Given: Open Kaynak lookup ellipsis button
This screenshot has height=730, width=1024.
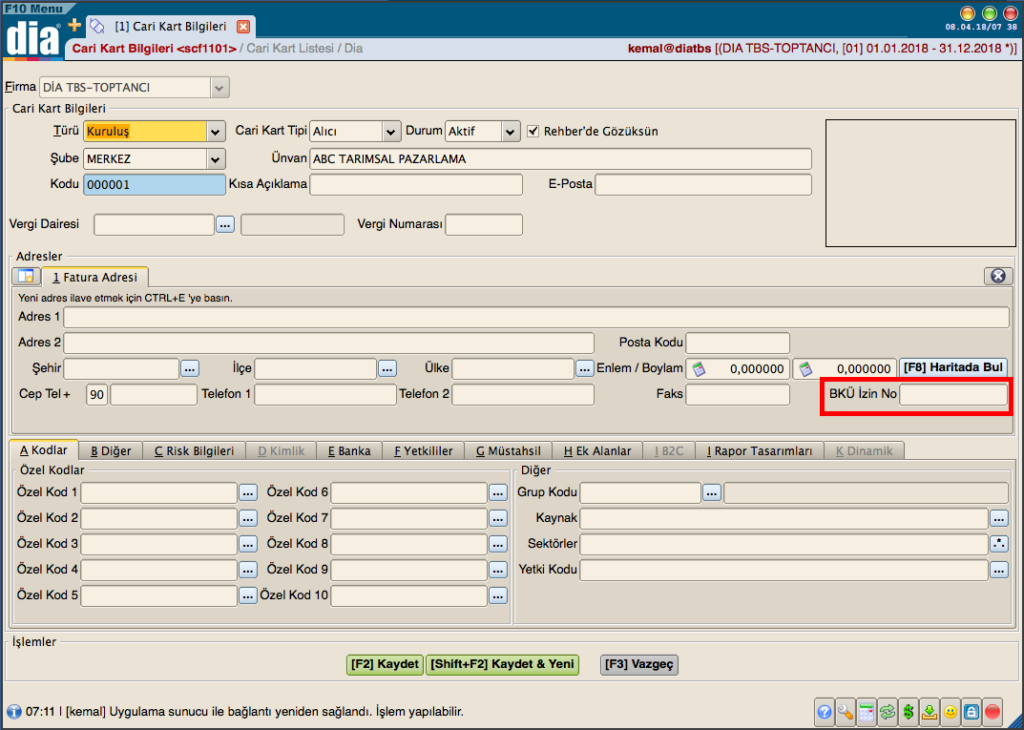Looking at the screenshot, I should coord(999,519).
